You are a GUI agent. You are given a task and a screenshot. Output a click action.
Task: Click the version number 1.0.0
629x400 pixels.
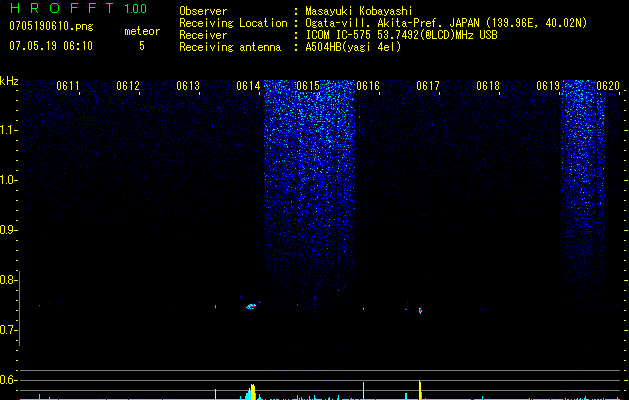(135, 9)
